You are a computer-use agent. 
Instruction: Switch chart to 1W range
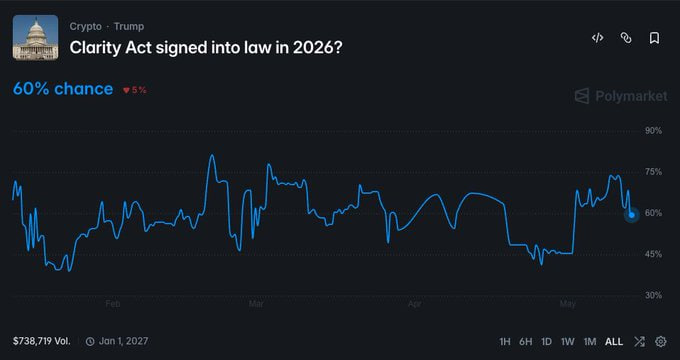(568, 341)
